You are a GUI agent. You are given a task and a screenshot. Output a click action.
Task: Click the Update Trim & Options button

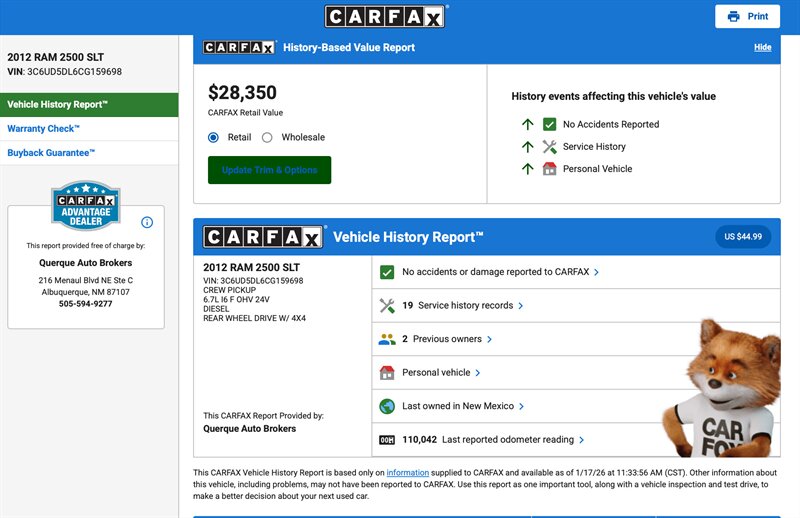pos(269,170)
